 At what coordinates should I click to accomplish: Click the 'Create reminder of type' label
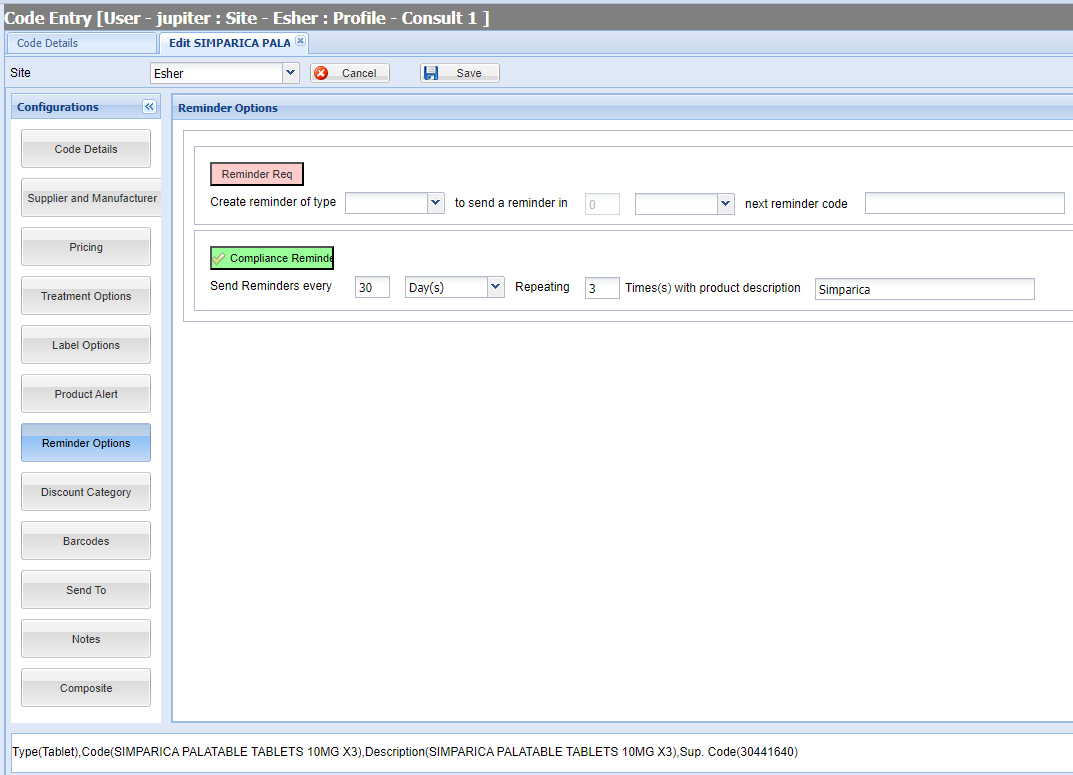(x=273, y=202)
